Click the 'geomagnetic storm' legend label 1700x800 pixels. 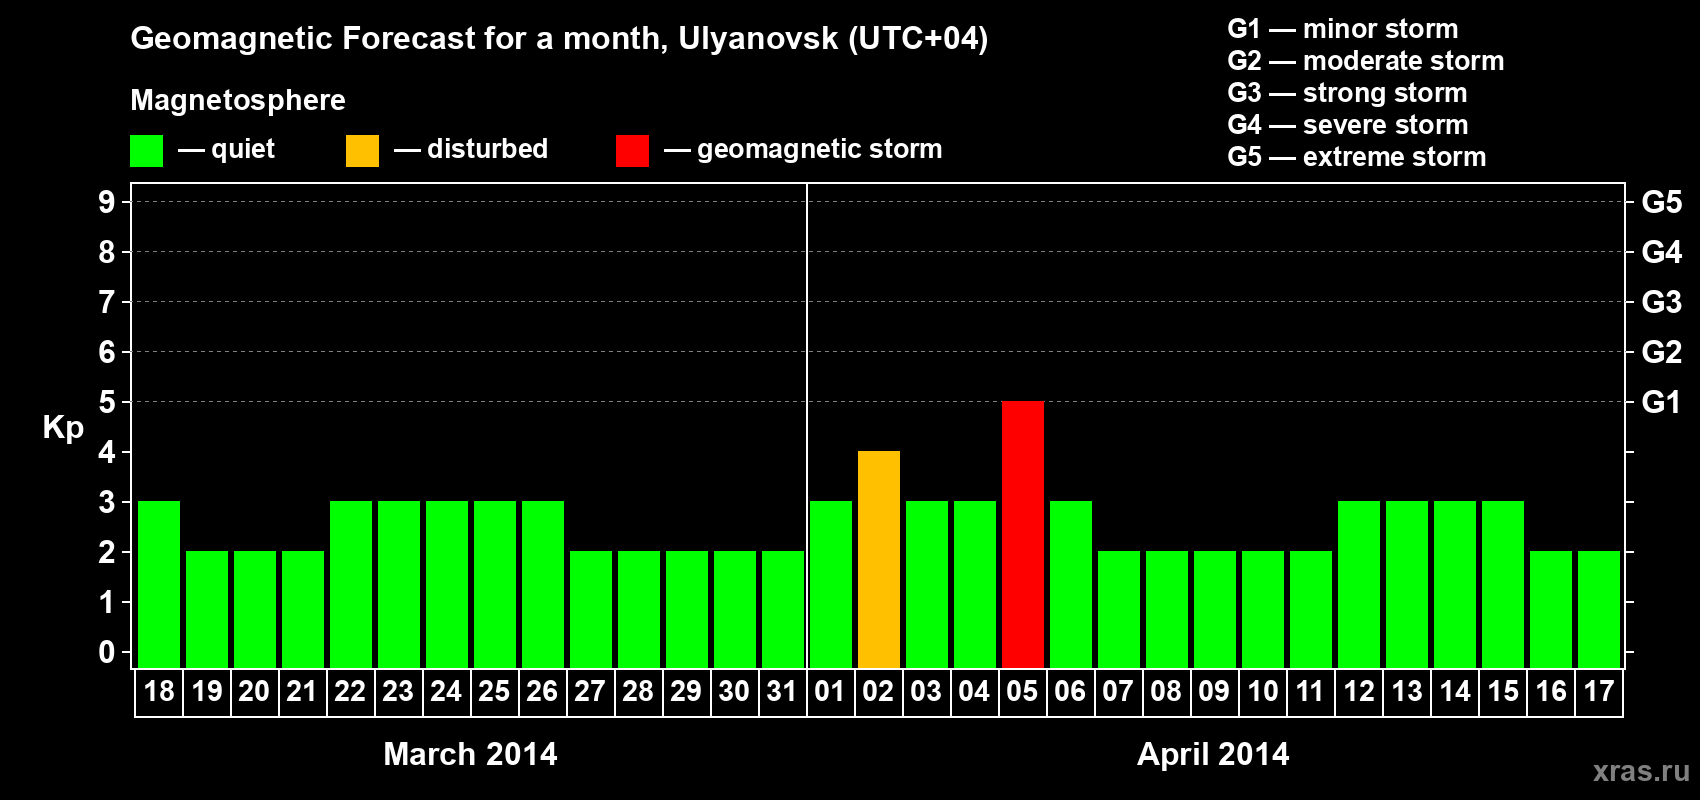click(x=819, y=149)
